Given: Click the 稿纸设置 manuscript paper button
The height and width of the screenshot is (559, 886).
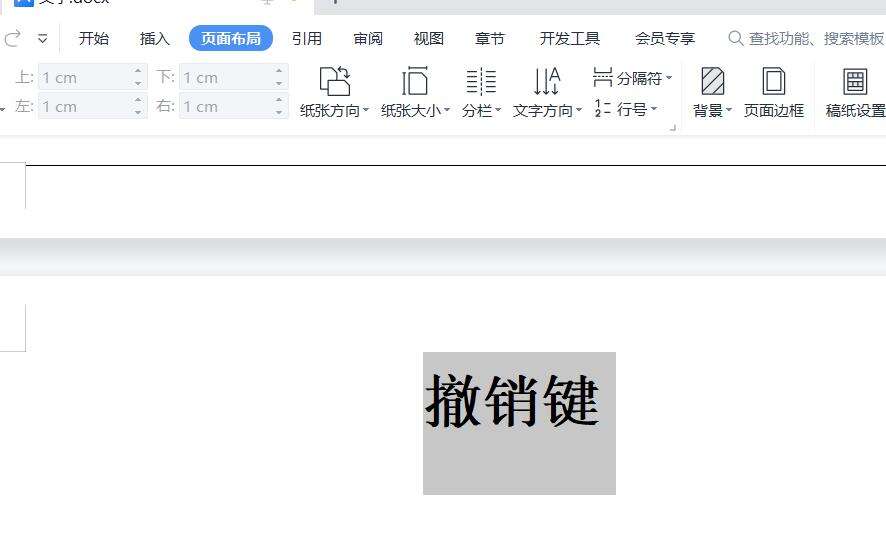Looking at the screenshot, I should (855, 93).
